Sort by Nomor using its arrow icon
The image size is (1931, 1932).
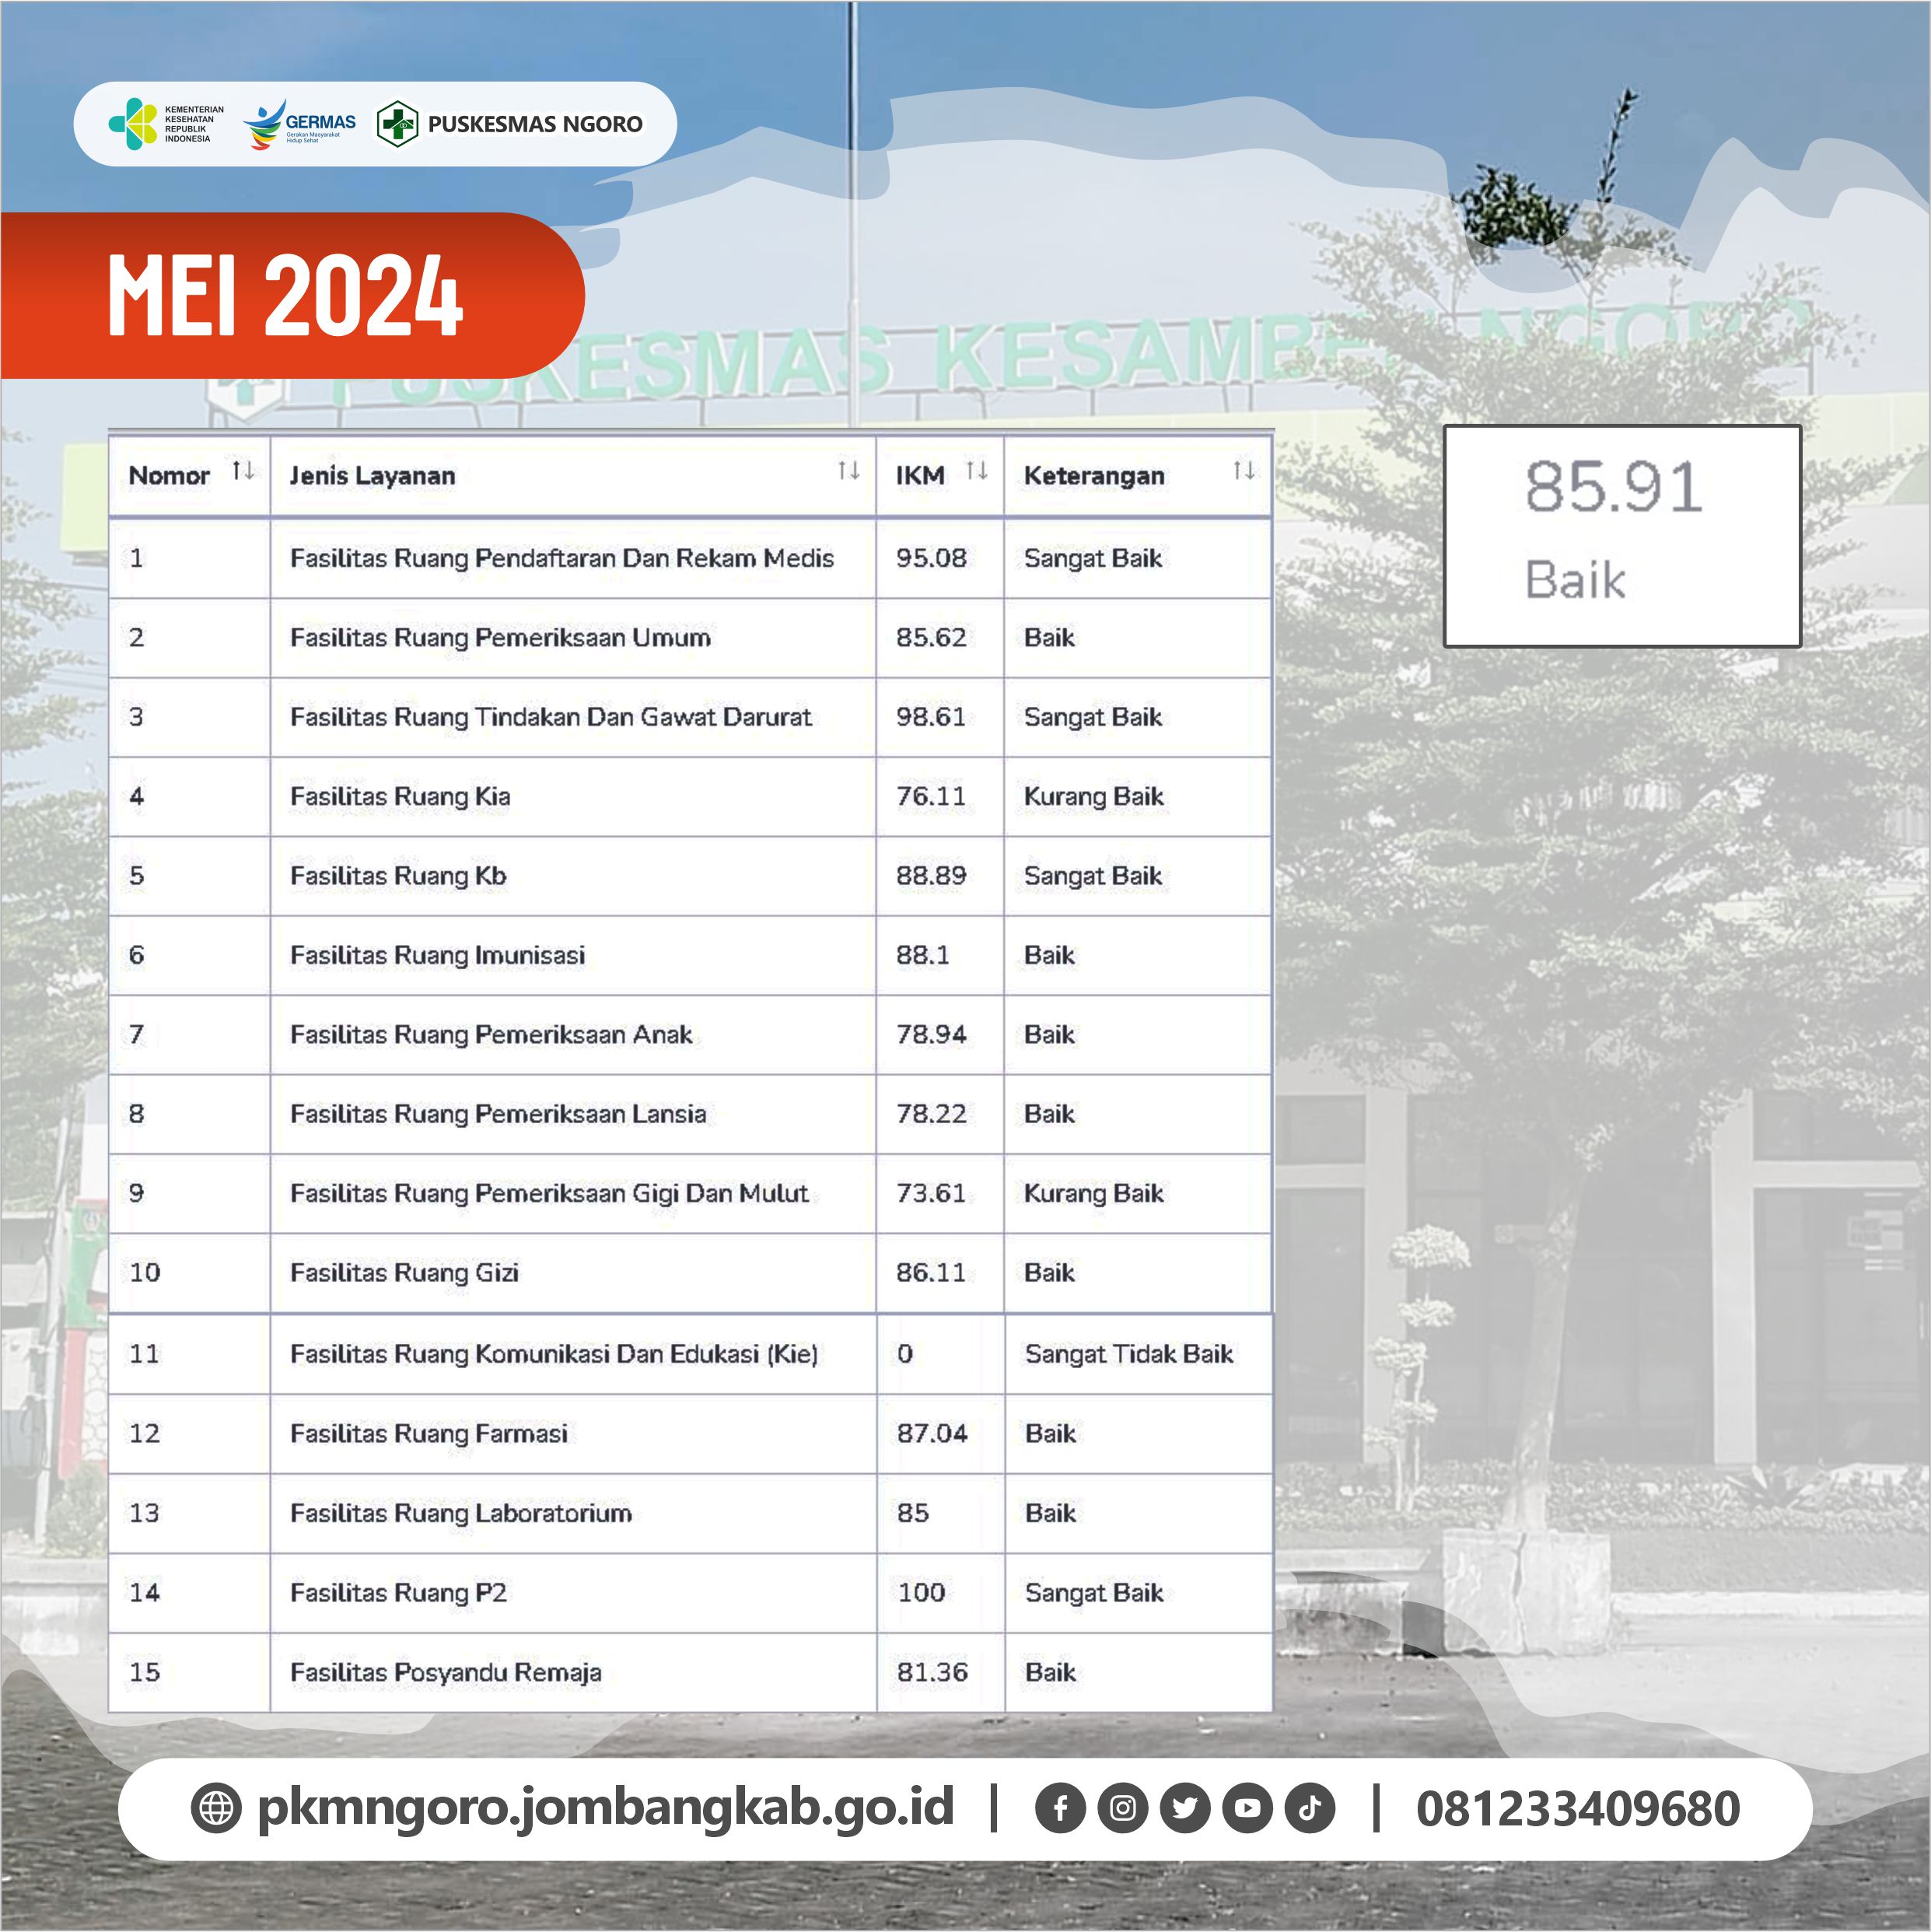coord(243,470)
